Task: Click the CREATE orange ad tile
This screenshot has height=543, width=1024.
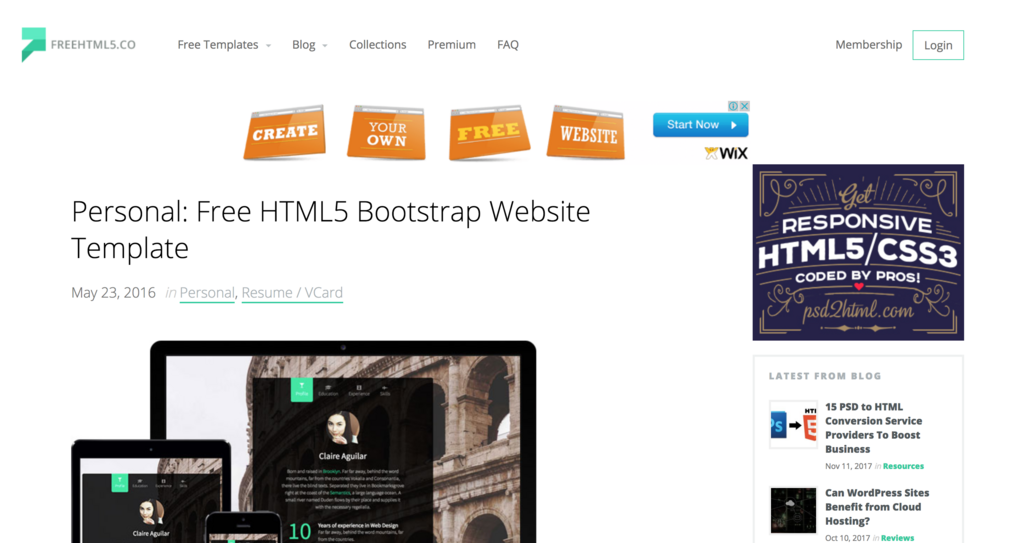Action: (x=285, y=133)
